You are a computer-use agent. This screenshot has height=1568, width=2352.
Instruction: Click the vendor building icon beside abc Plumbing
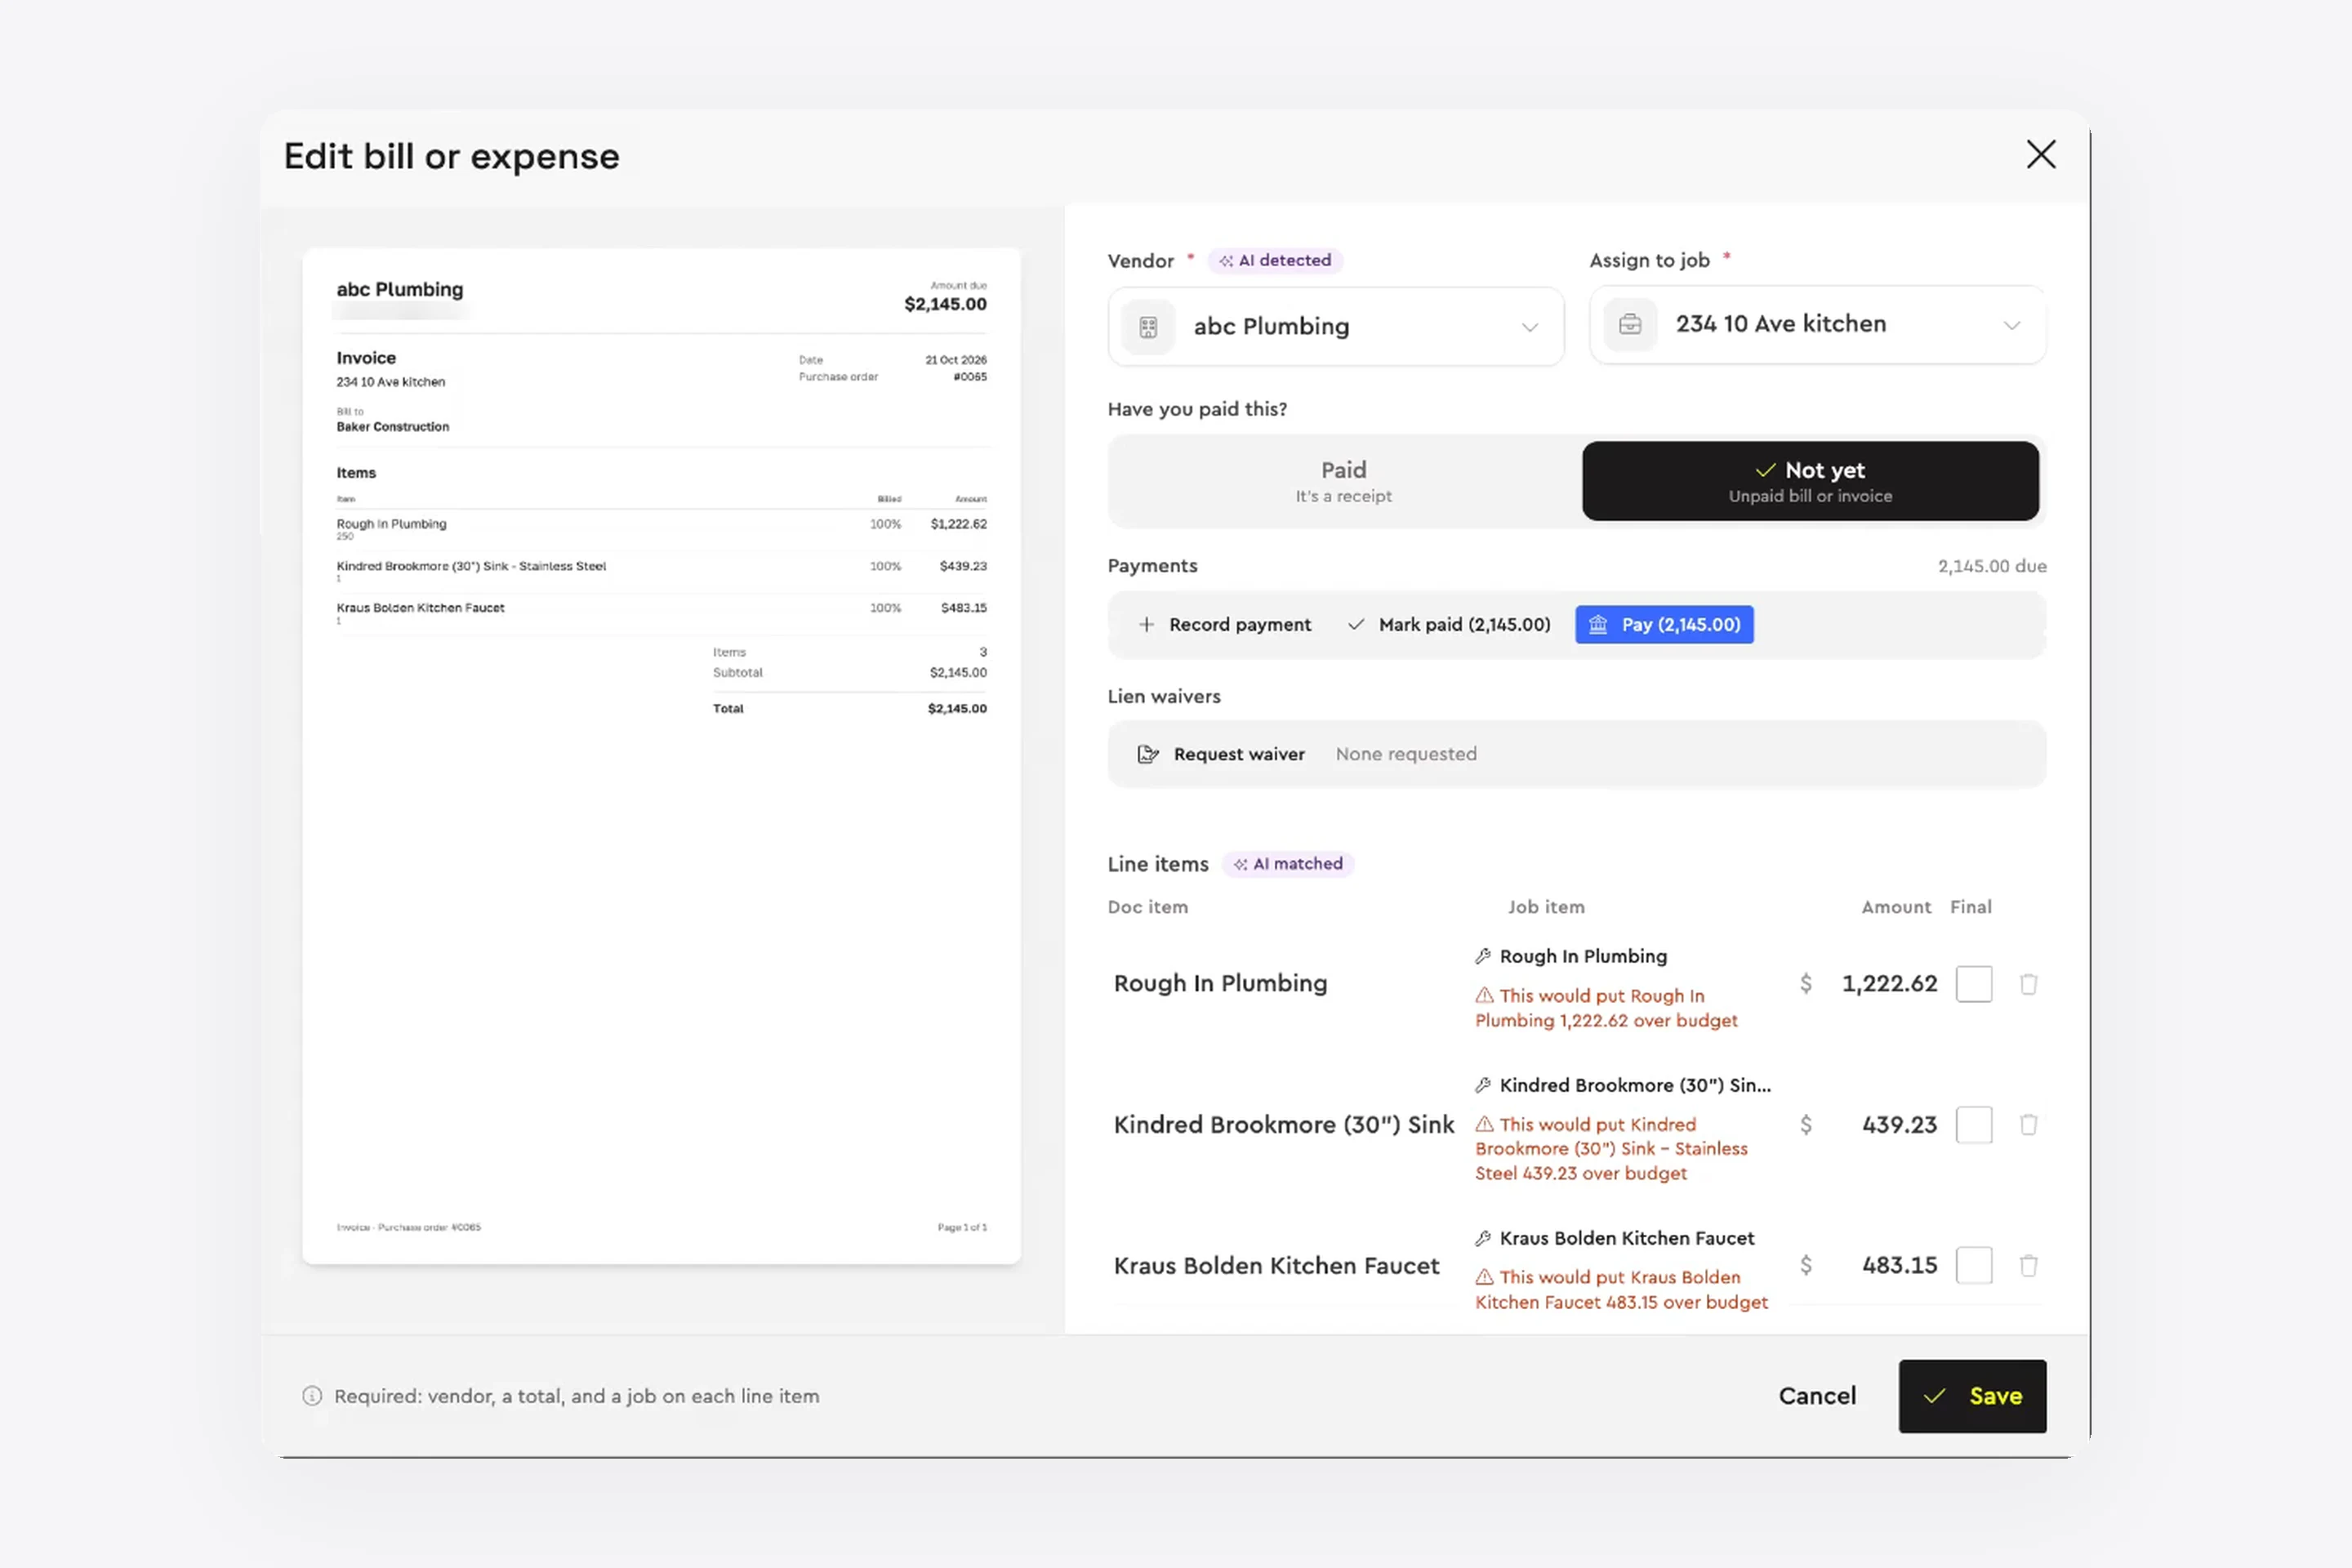(x=1148, y=326)
